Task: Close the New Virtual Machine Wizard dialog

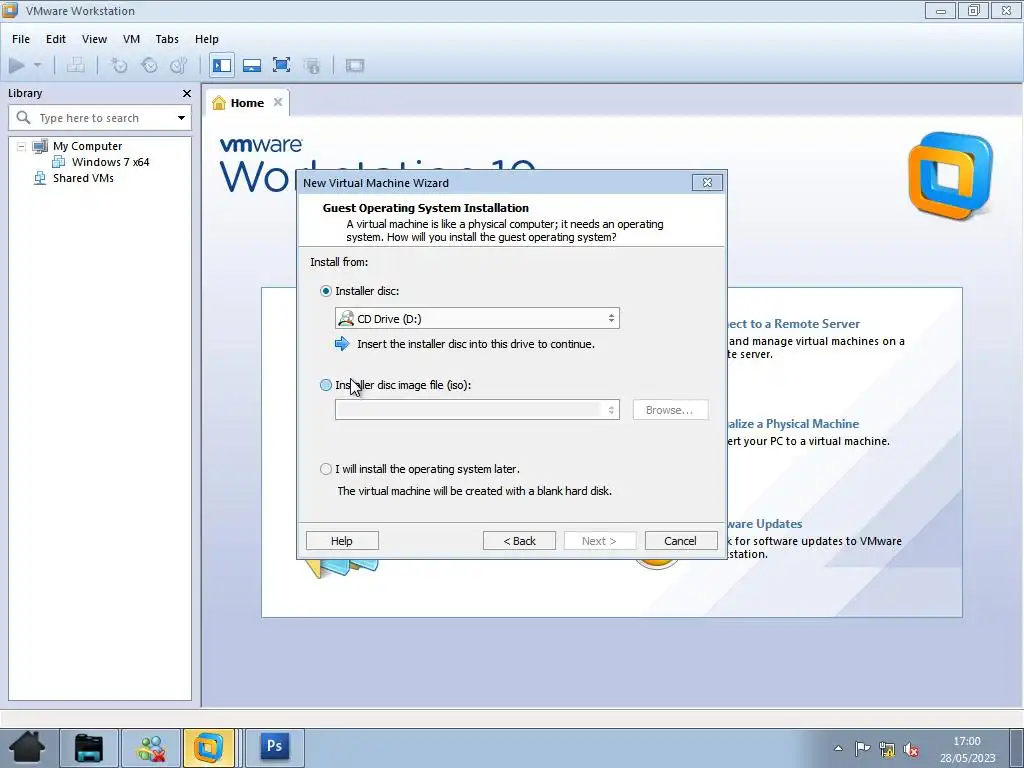Action: (x=707, y=183)
